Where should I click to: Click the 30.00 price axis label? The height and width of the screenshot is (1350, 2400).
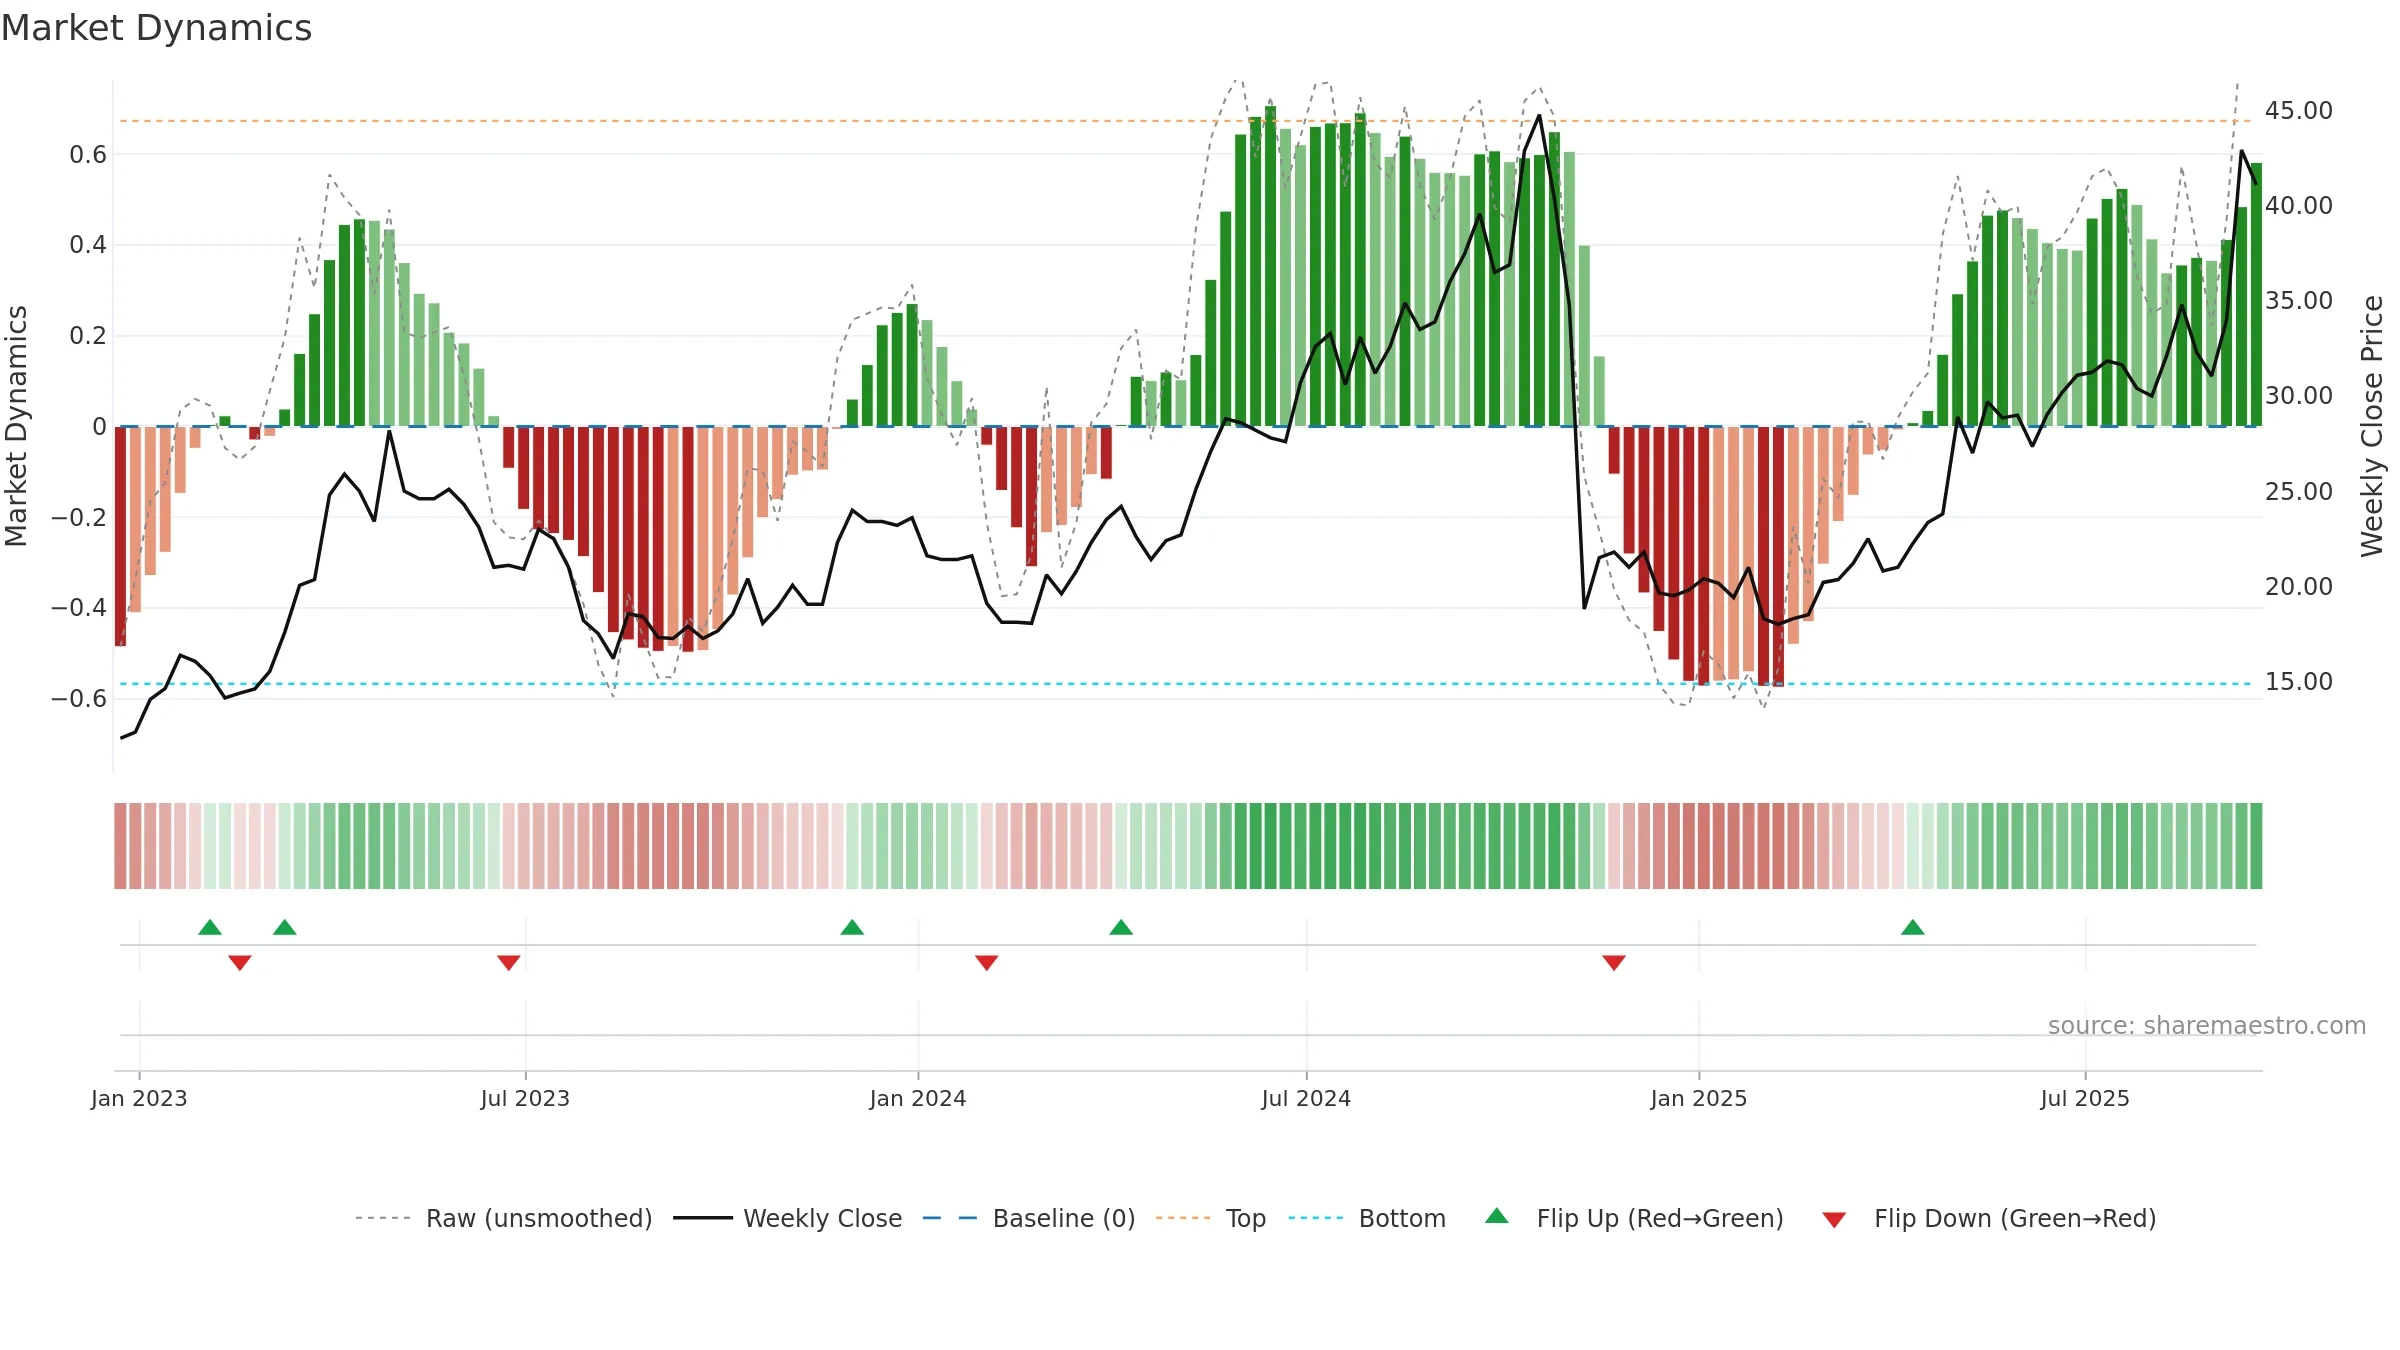coord(2299,395)
